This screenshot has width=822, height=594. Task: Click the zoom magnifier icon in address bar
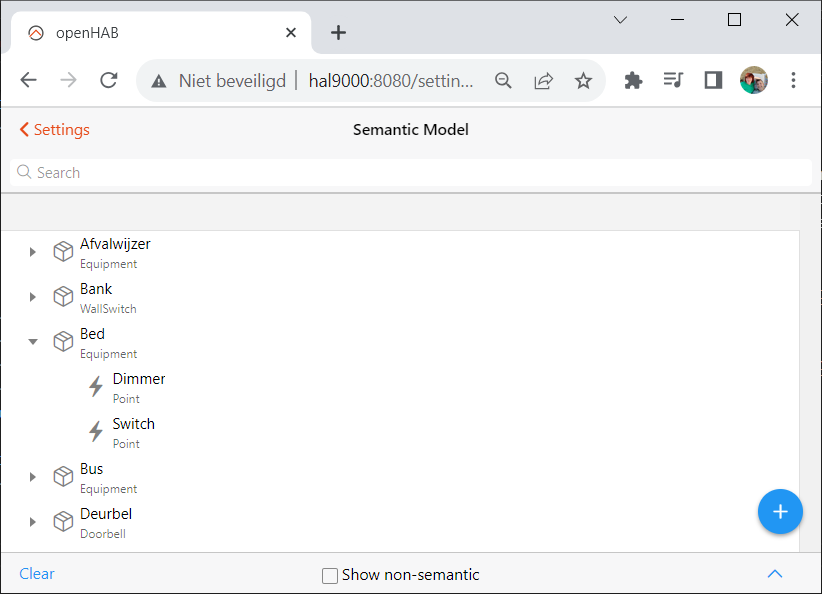(503, 81)
